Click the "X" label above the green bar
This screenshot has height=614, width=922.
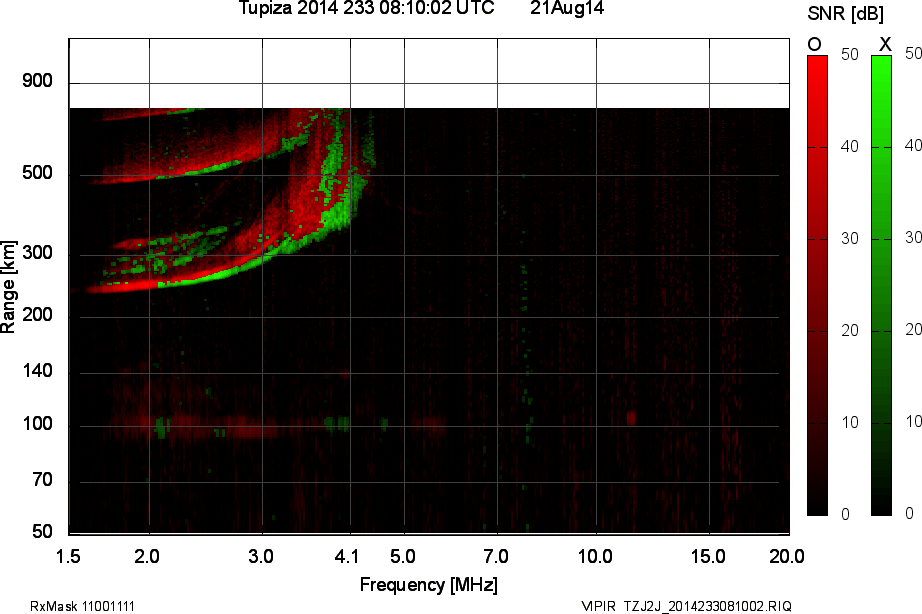coord(883,44)
